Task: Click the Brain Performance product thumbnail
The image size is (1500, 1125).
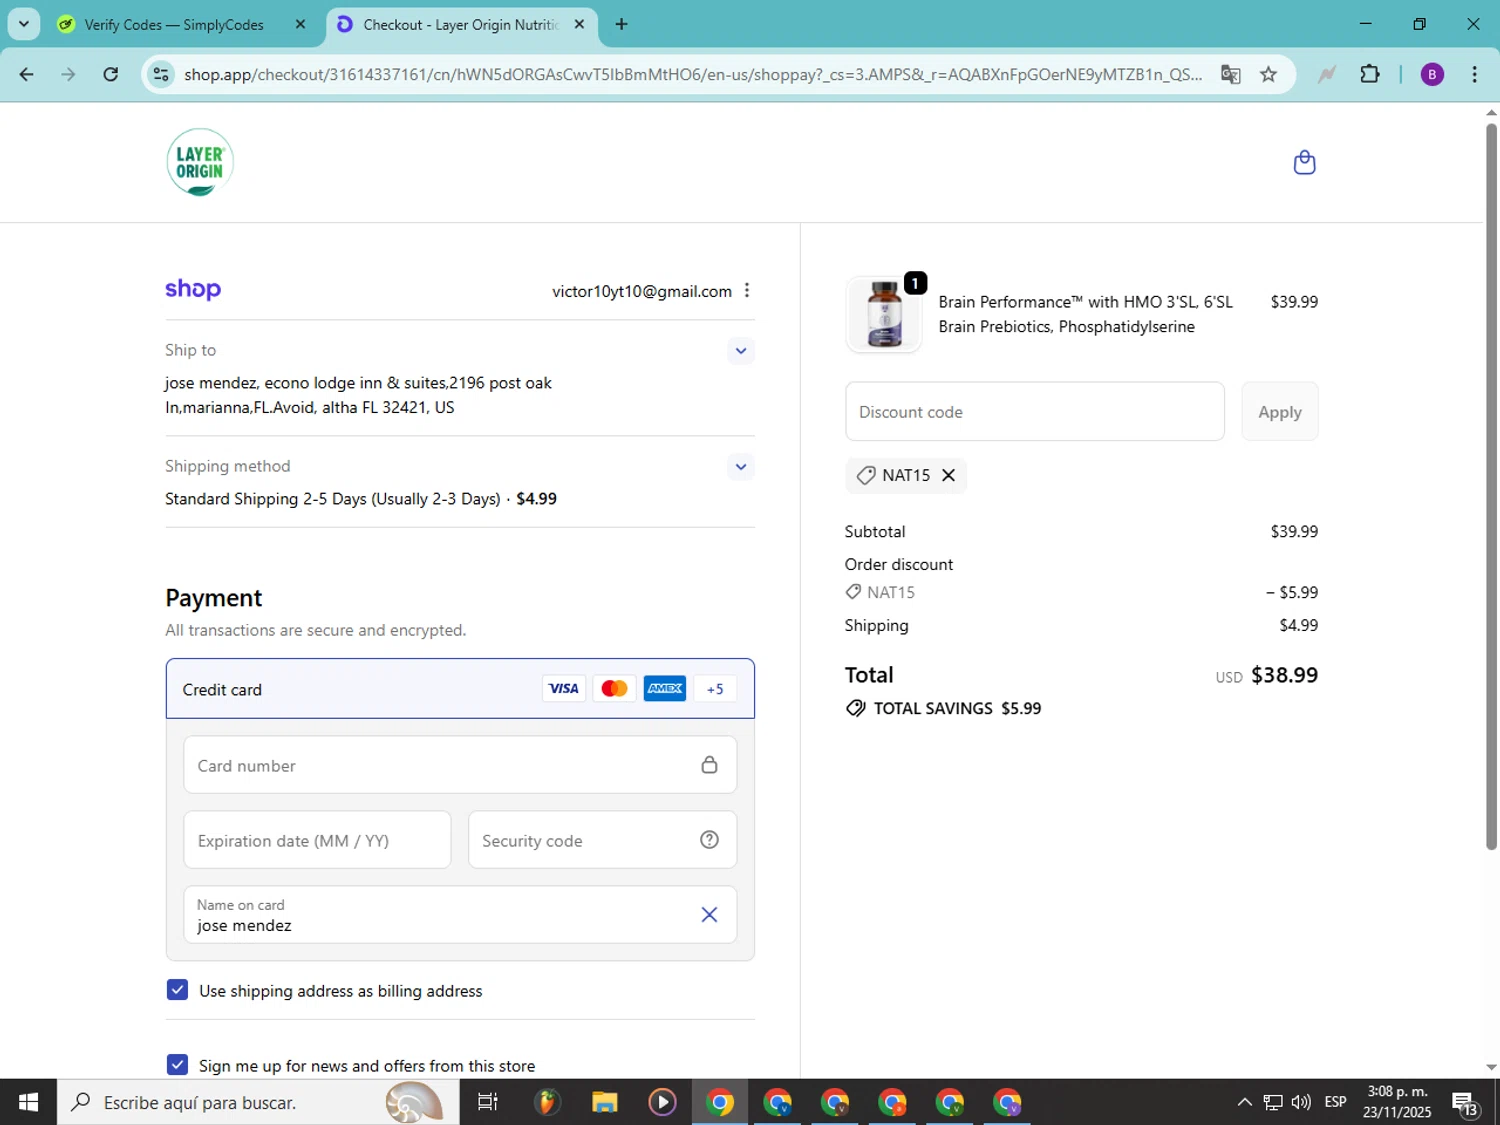Action: click(884, 314)
